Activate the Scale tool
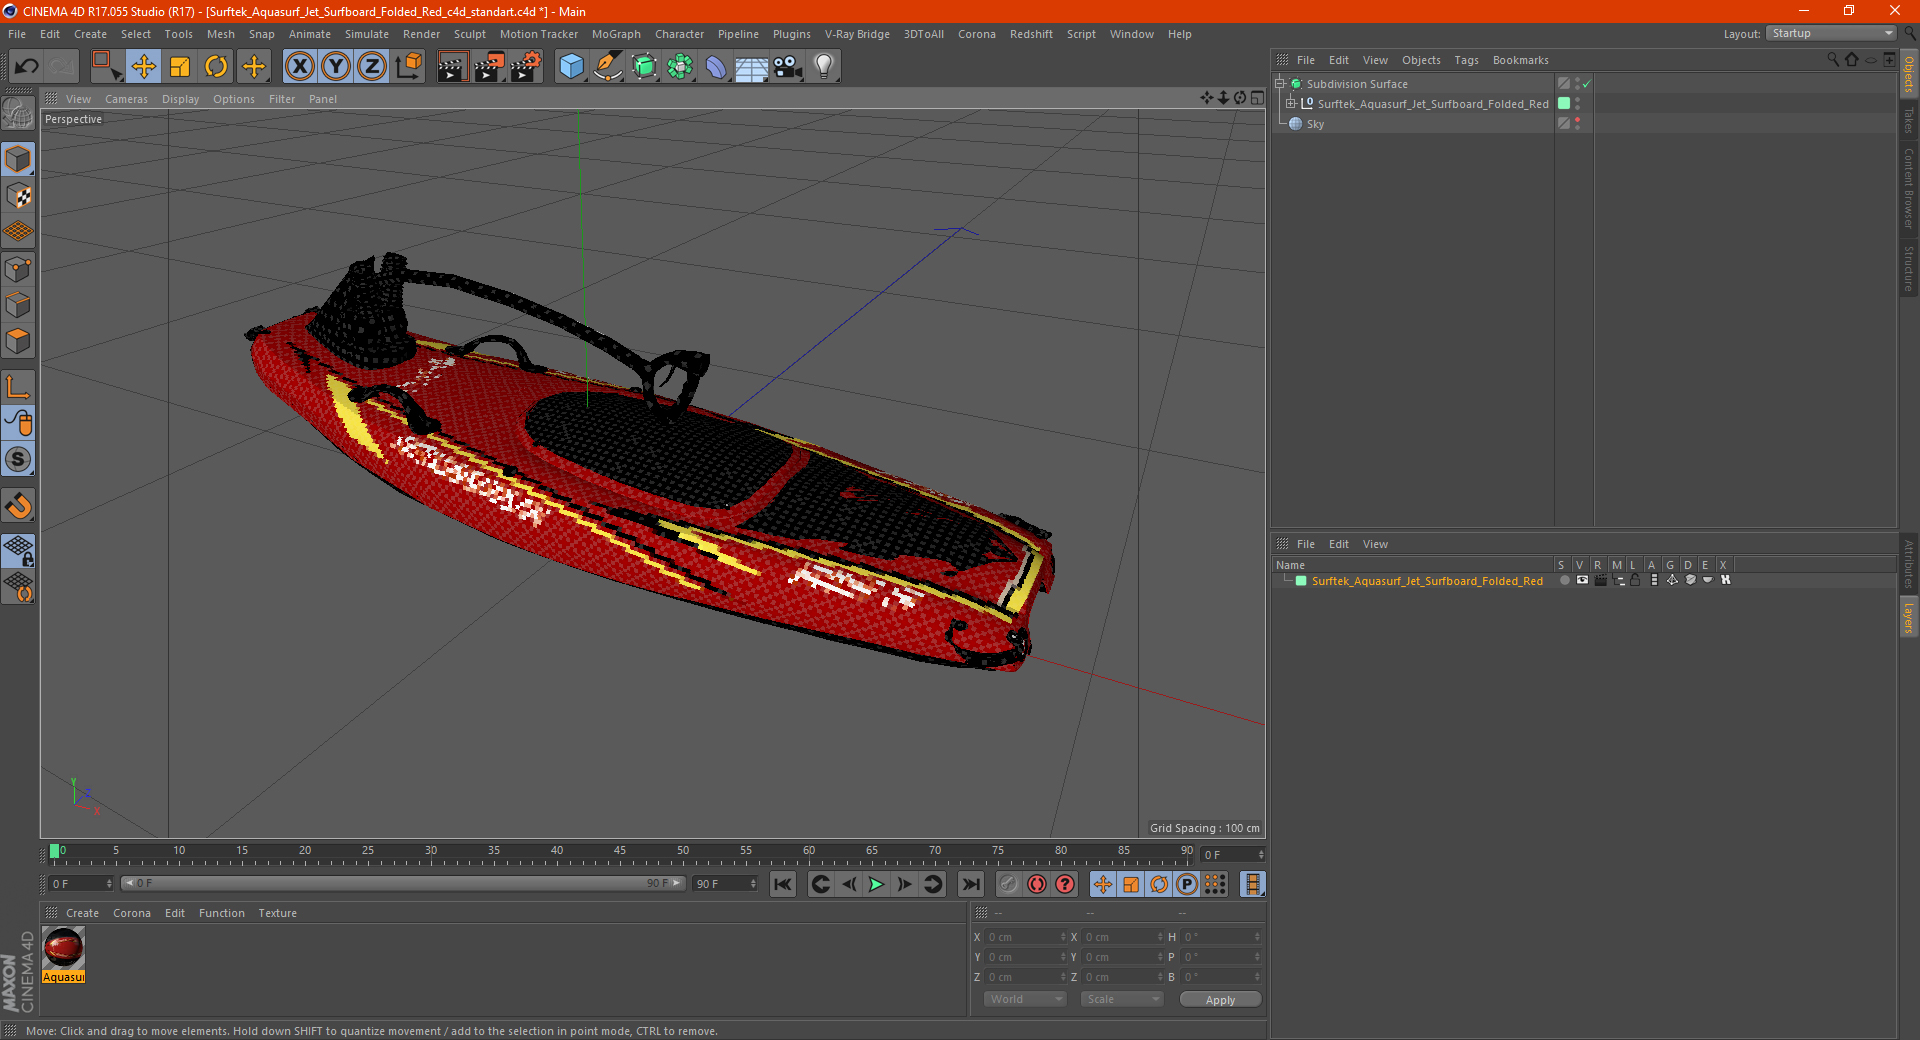This screenshot has width=1920, height=1040. (180, 67)
